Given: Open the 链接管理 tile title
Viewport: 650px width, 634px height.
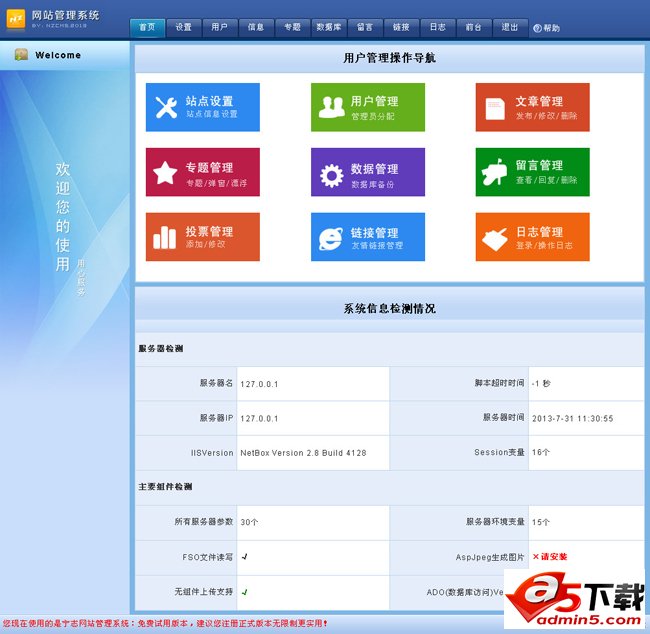Looking at the screenshot, I should pos(374,233).
